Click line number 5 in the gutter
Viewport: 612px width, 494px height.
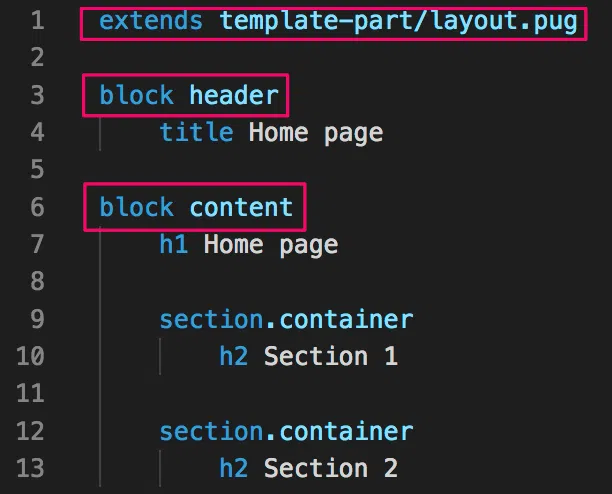click(37, 169)
